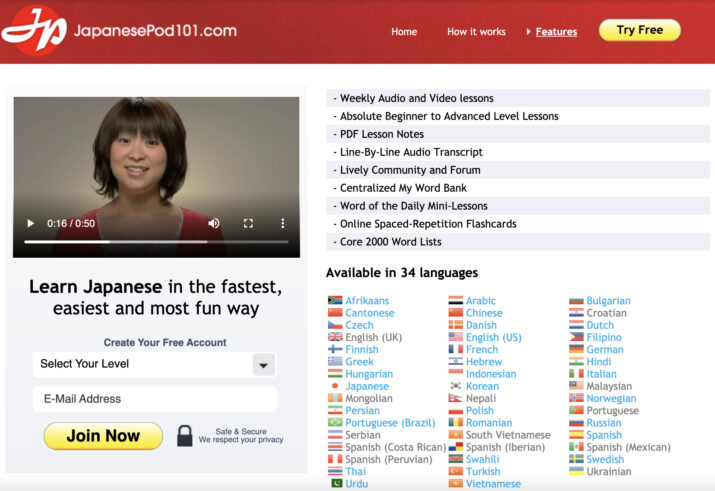Click 'Core 2000 Word Lists' feature text
Viewport: 715px width, 491px height.
point(391,242)
